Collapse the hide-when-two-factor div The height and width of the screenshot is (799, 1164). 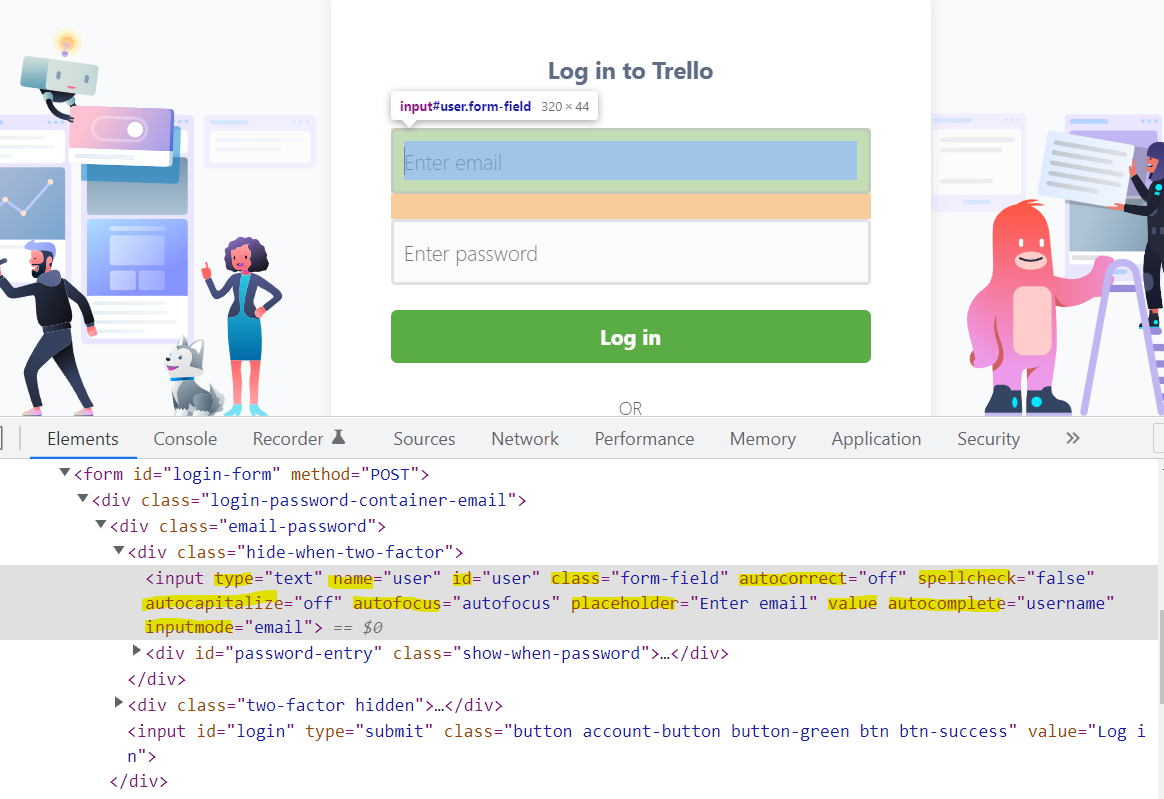(119, 551)
